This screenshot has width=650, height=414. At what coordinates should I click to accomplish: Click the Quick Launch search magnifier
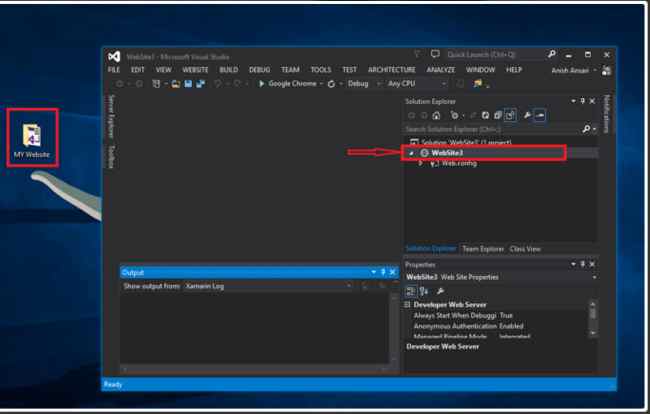tap(551, 54)
